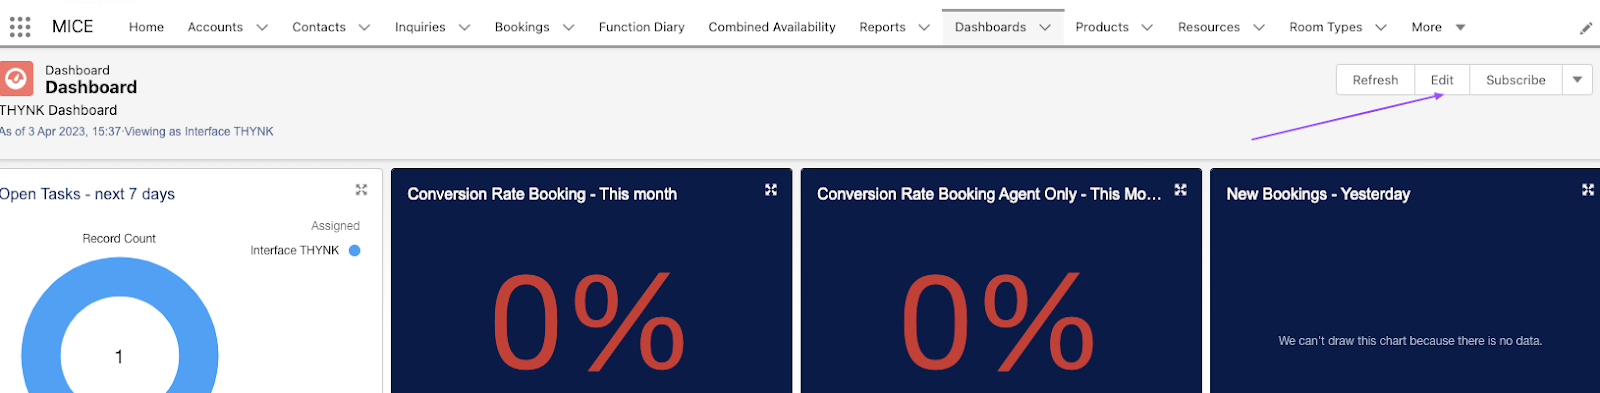Click the blue Interface THYNK legend dot
The width and height of the screenshot is (1600, 393).
pyautogui.click(x=354, y=251)
